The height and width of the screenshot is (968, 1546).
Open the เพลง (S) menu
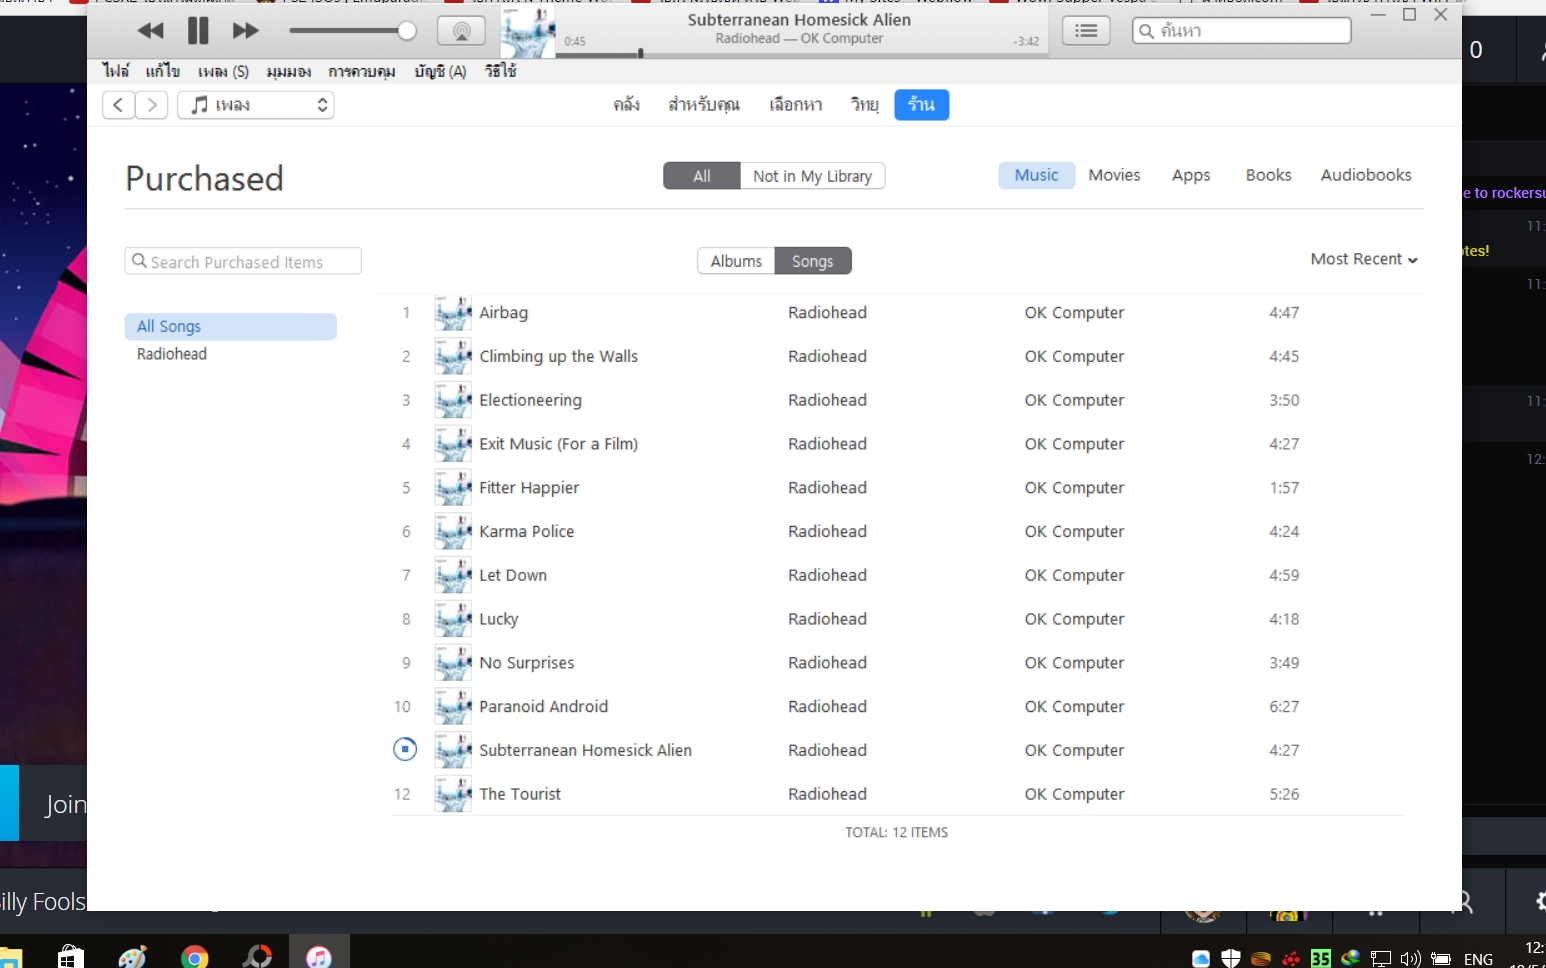223,71
